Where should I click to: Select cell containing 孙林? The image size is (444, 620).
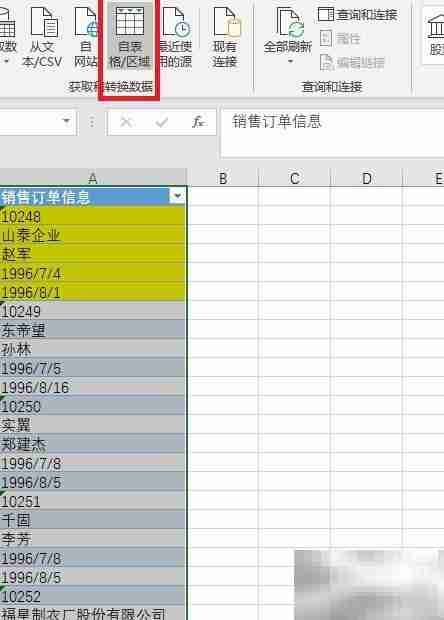pyautogui.click(x=93, y=349)
